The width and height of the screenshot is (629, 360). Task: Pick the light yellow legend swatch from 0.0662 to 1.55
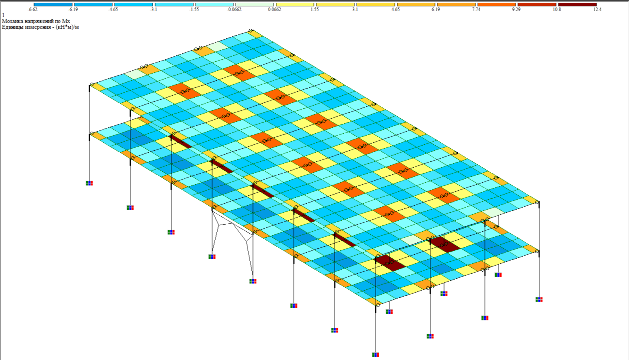click(295, 4)
